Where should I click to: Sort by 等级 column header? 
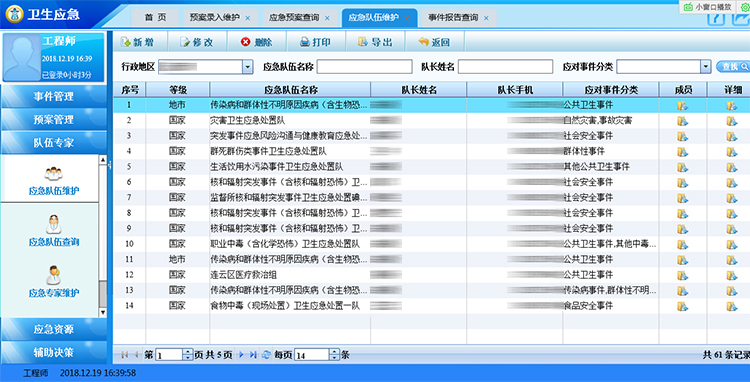coord(177,89)
